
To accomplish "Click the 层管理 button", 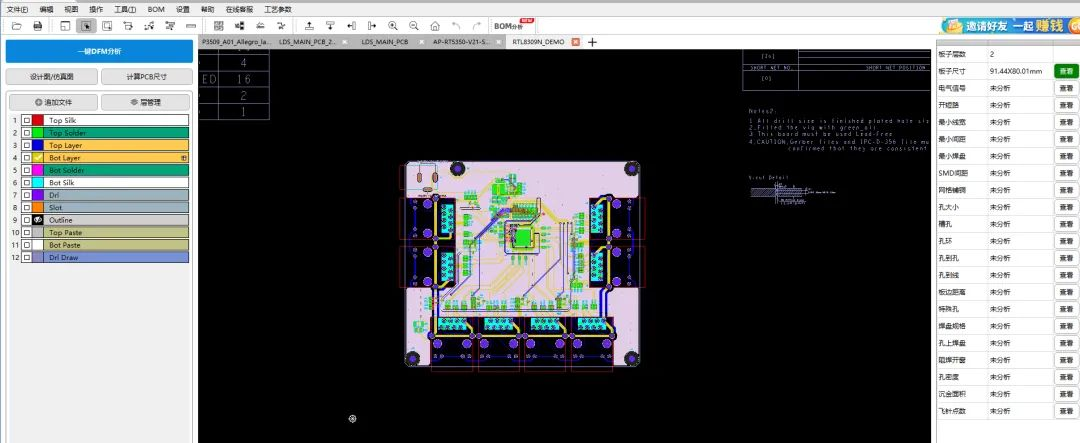I will pyautogui.click(x=145, y=102).
